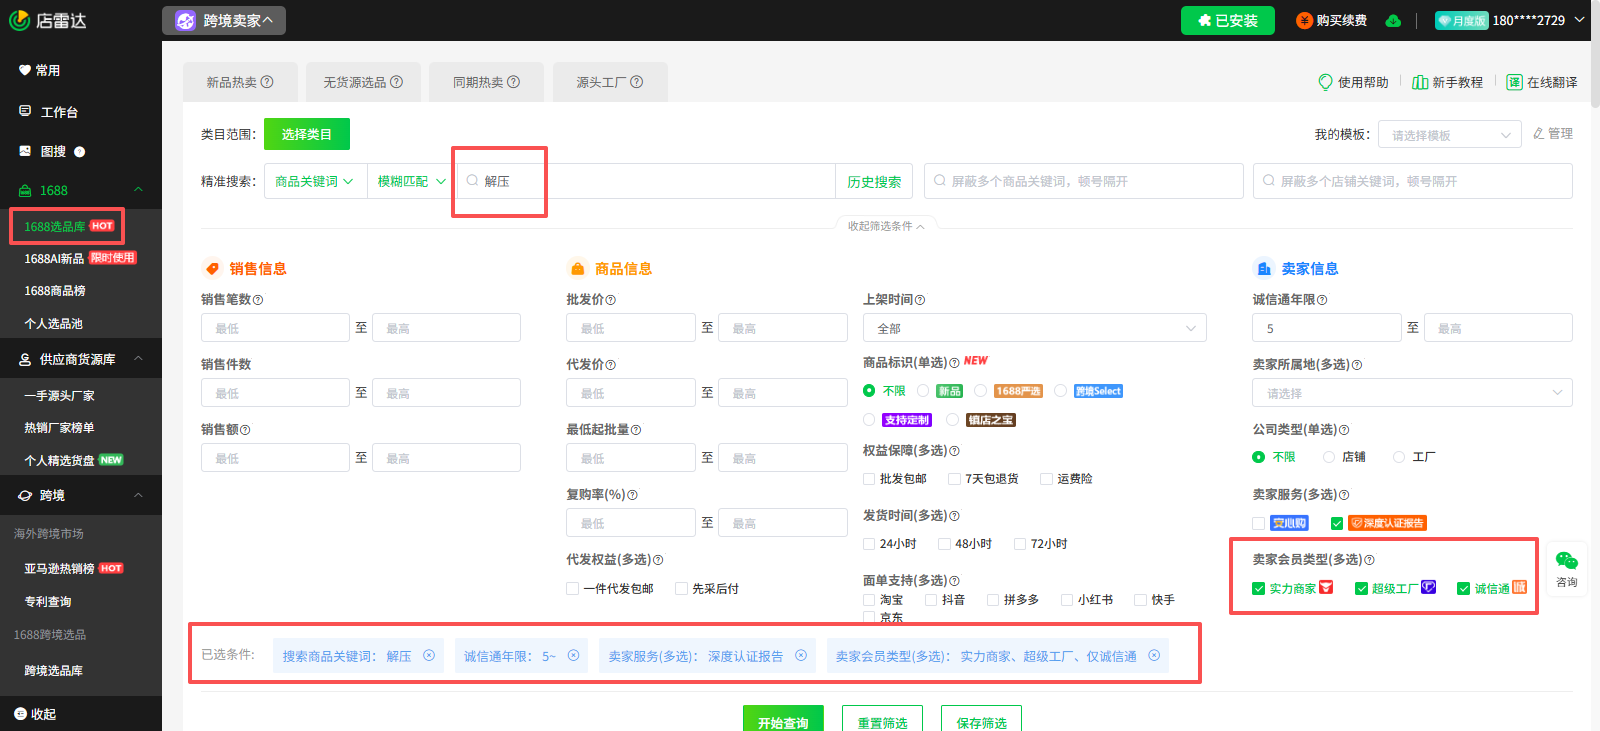Click the 选择类目 button
The height and width of the screenshot is (731, 1600).
pyautogui.click(x=306, y=134)
